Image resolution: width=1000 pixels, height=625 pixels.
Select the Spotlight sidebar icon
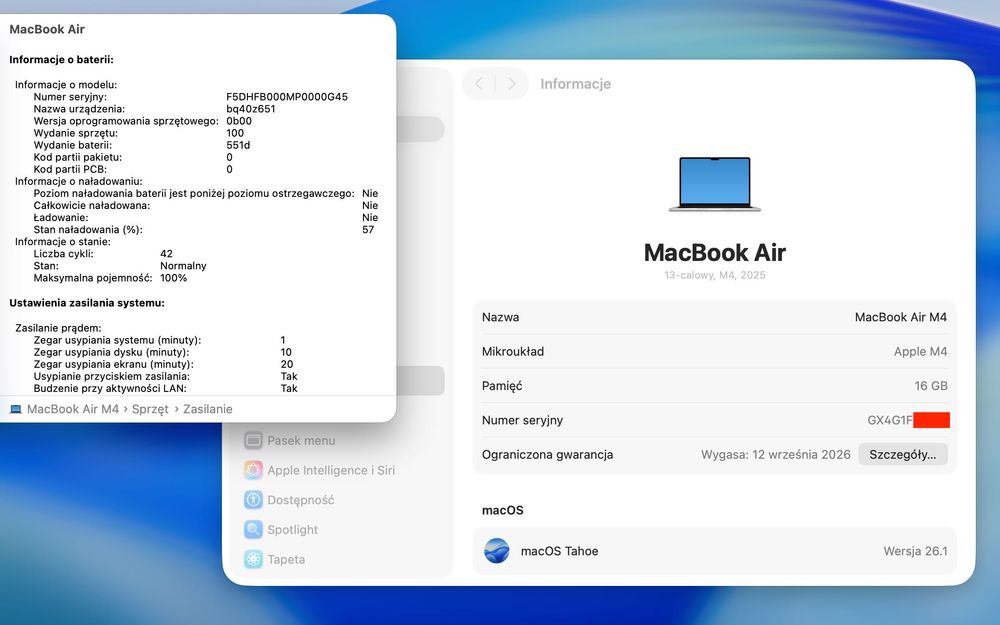click(253, 529)
